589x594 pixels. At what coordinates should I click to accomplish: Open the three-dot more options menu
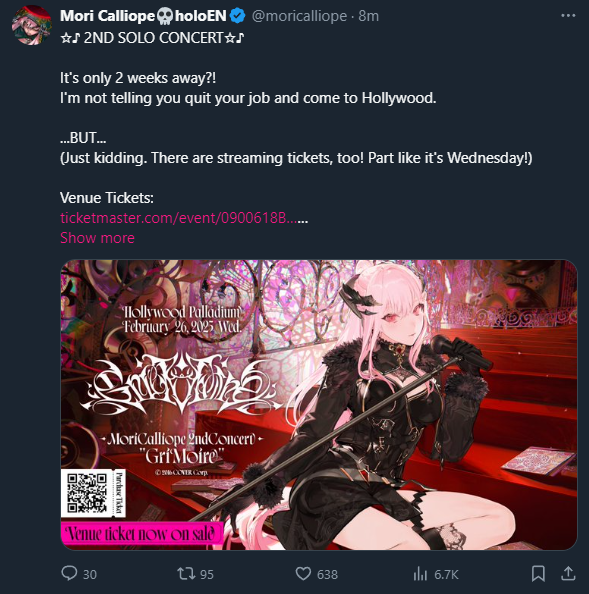click(568, 16)
